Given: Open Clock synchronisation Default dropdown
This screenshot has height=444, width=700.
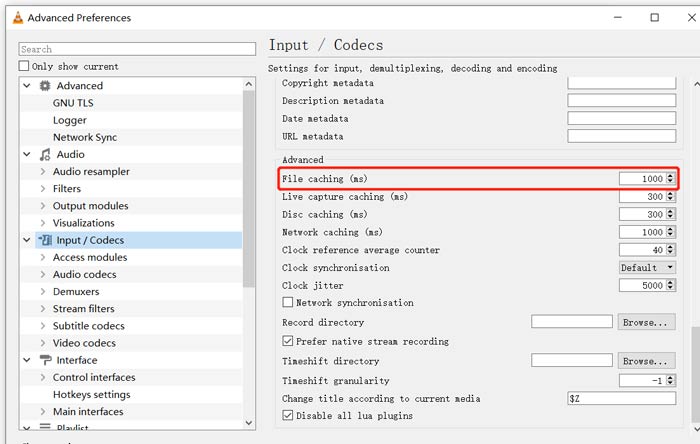Looking at the screenshot, I should tap(647, 268).
